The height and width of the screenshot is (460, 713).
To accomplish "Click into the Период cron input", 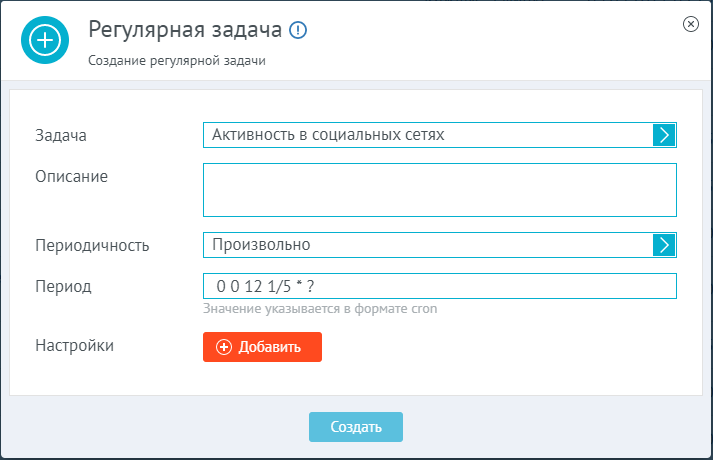I will pos(440,286).
